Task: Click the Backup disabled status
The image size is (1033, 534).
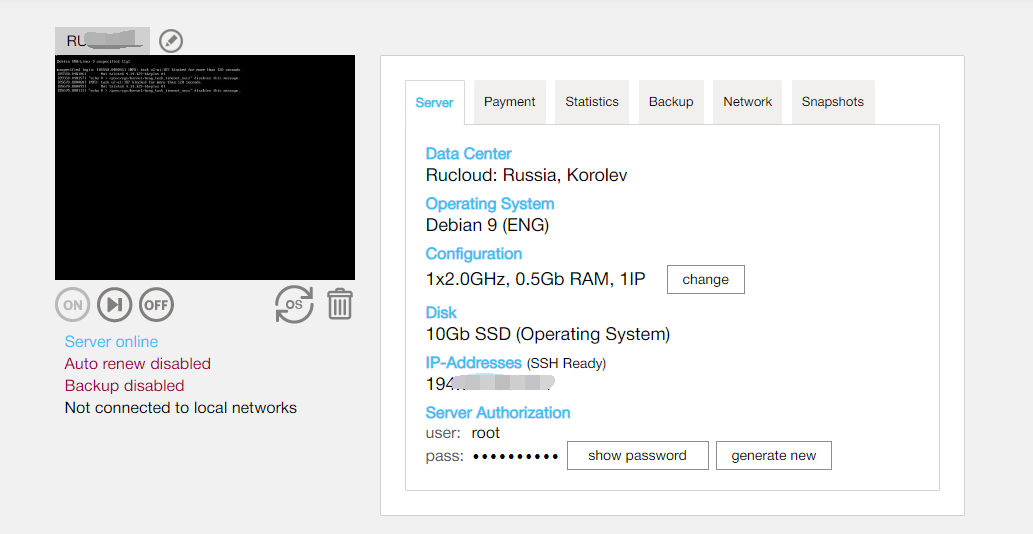Action: pyautogui.click(x=125, y=385)
